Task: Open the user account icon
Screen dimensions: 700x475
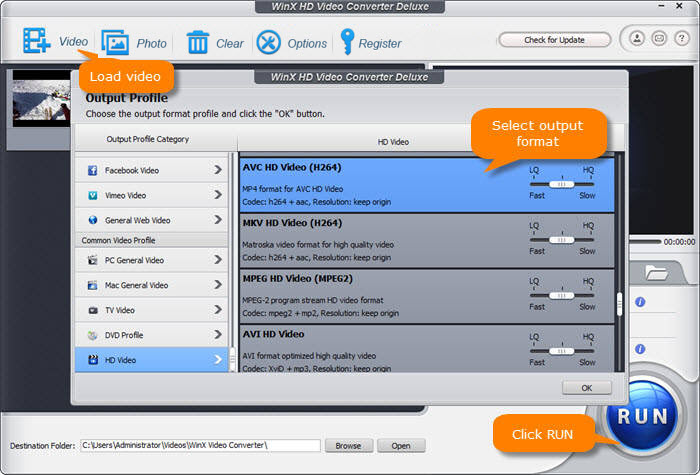Action: point(637,38)
